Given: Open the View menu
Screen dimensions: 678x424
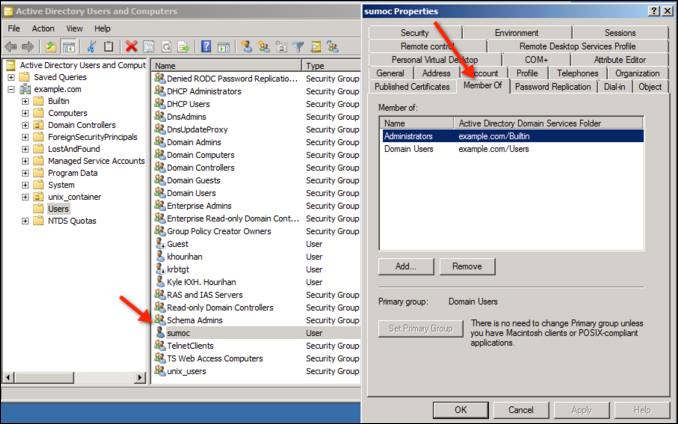Looking at the screenshot, I should point(74,28).
